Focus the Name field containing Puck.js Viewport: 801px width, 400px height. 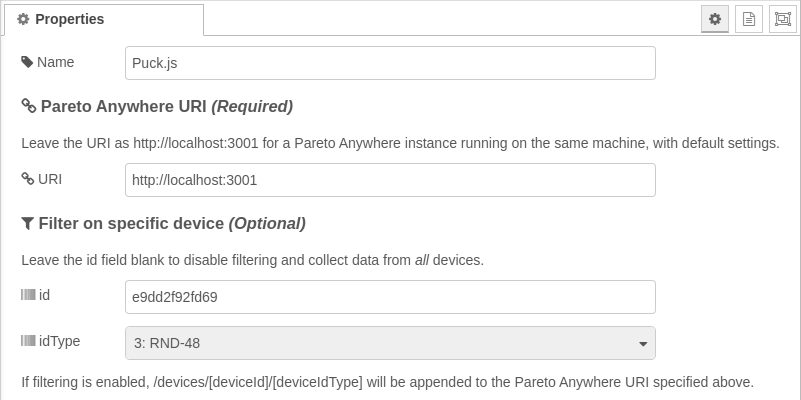(x=390, y=63)
